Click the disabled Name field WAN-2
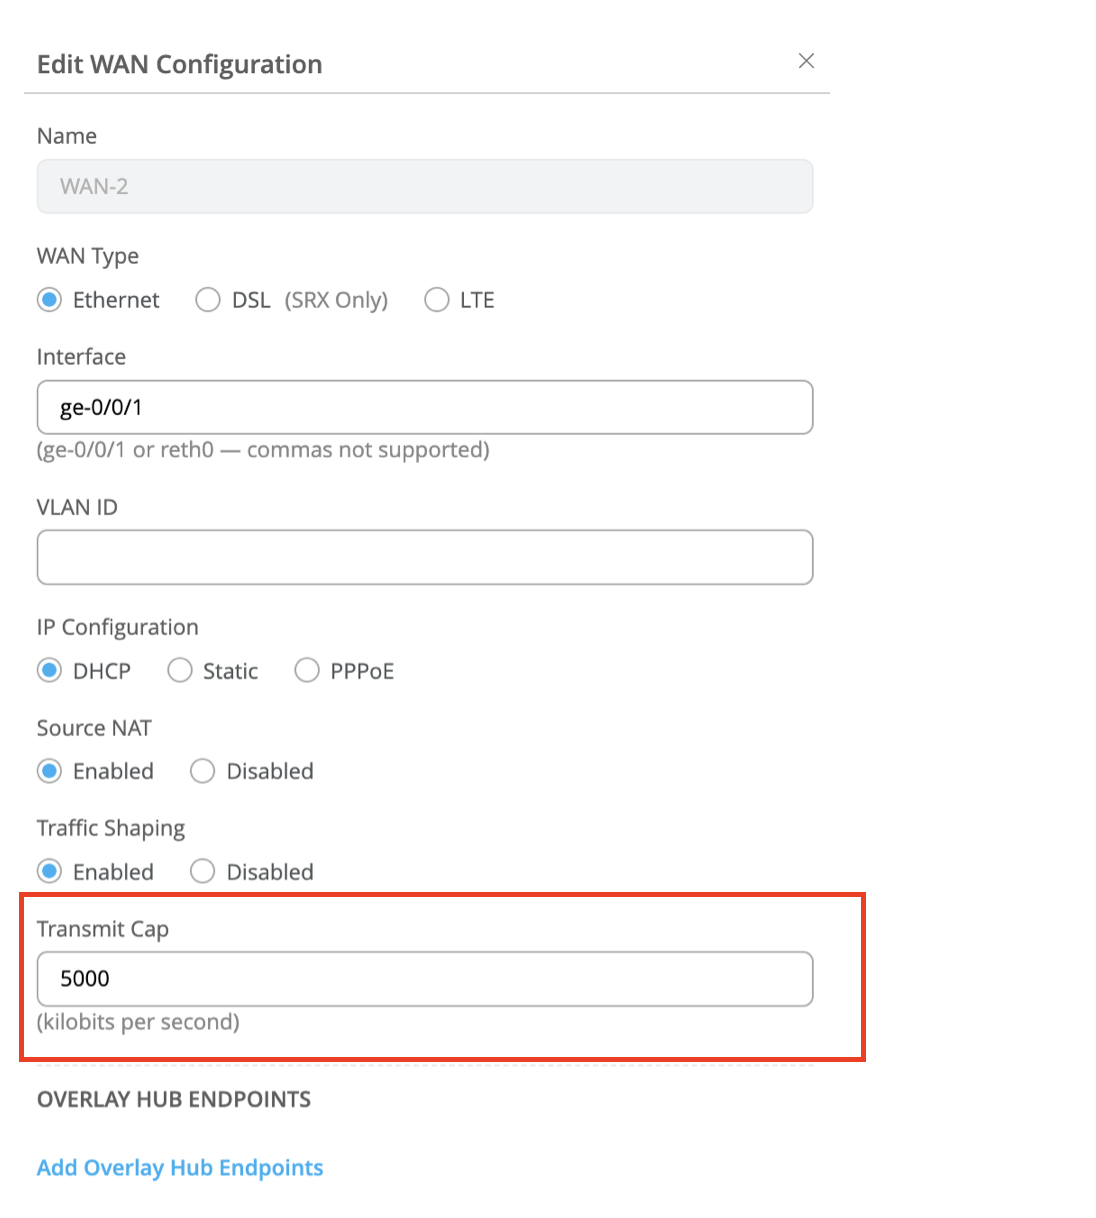This screenshot has height=1218, width=1096. (424, 186)
